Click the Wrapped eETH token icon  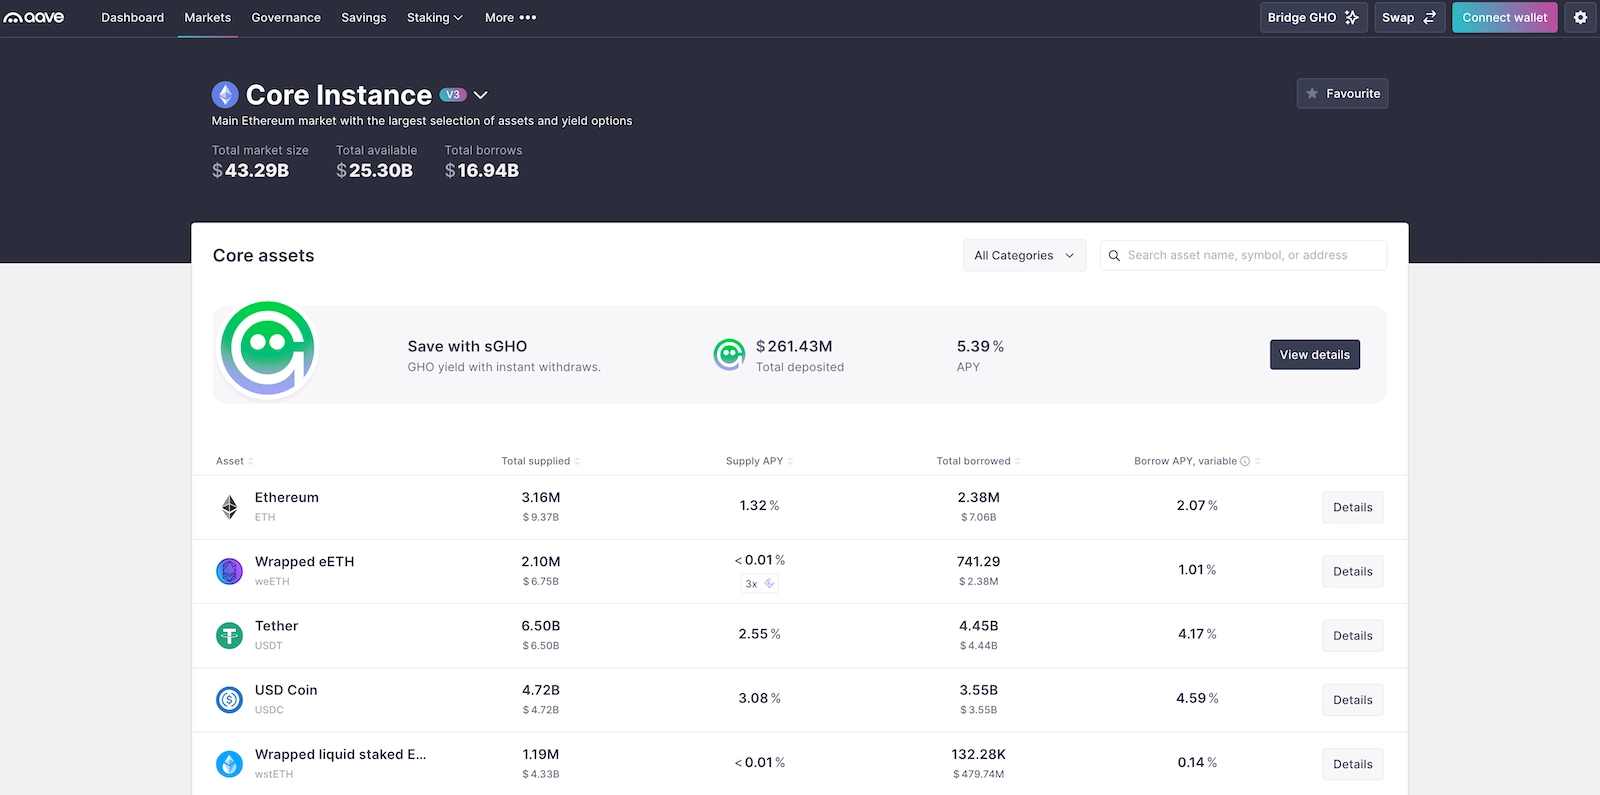(229, 571)
